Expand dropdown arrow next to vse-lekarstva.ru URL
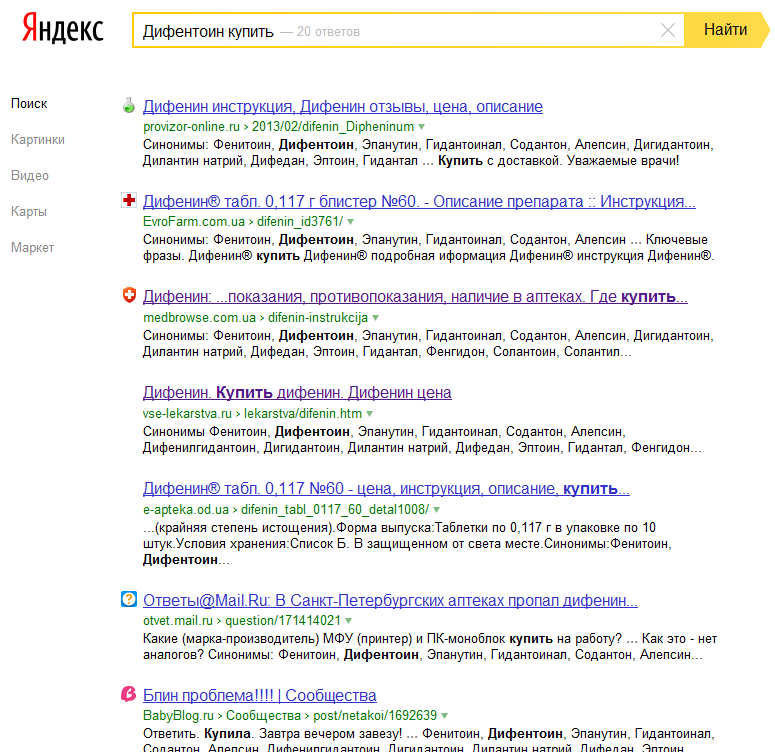Image resolution: width=775 pixels, height=752 pixels. 370,414
